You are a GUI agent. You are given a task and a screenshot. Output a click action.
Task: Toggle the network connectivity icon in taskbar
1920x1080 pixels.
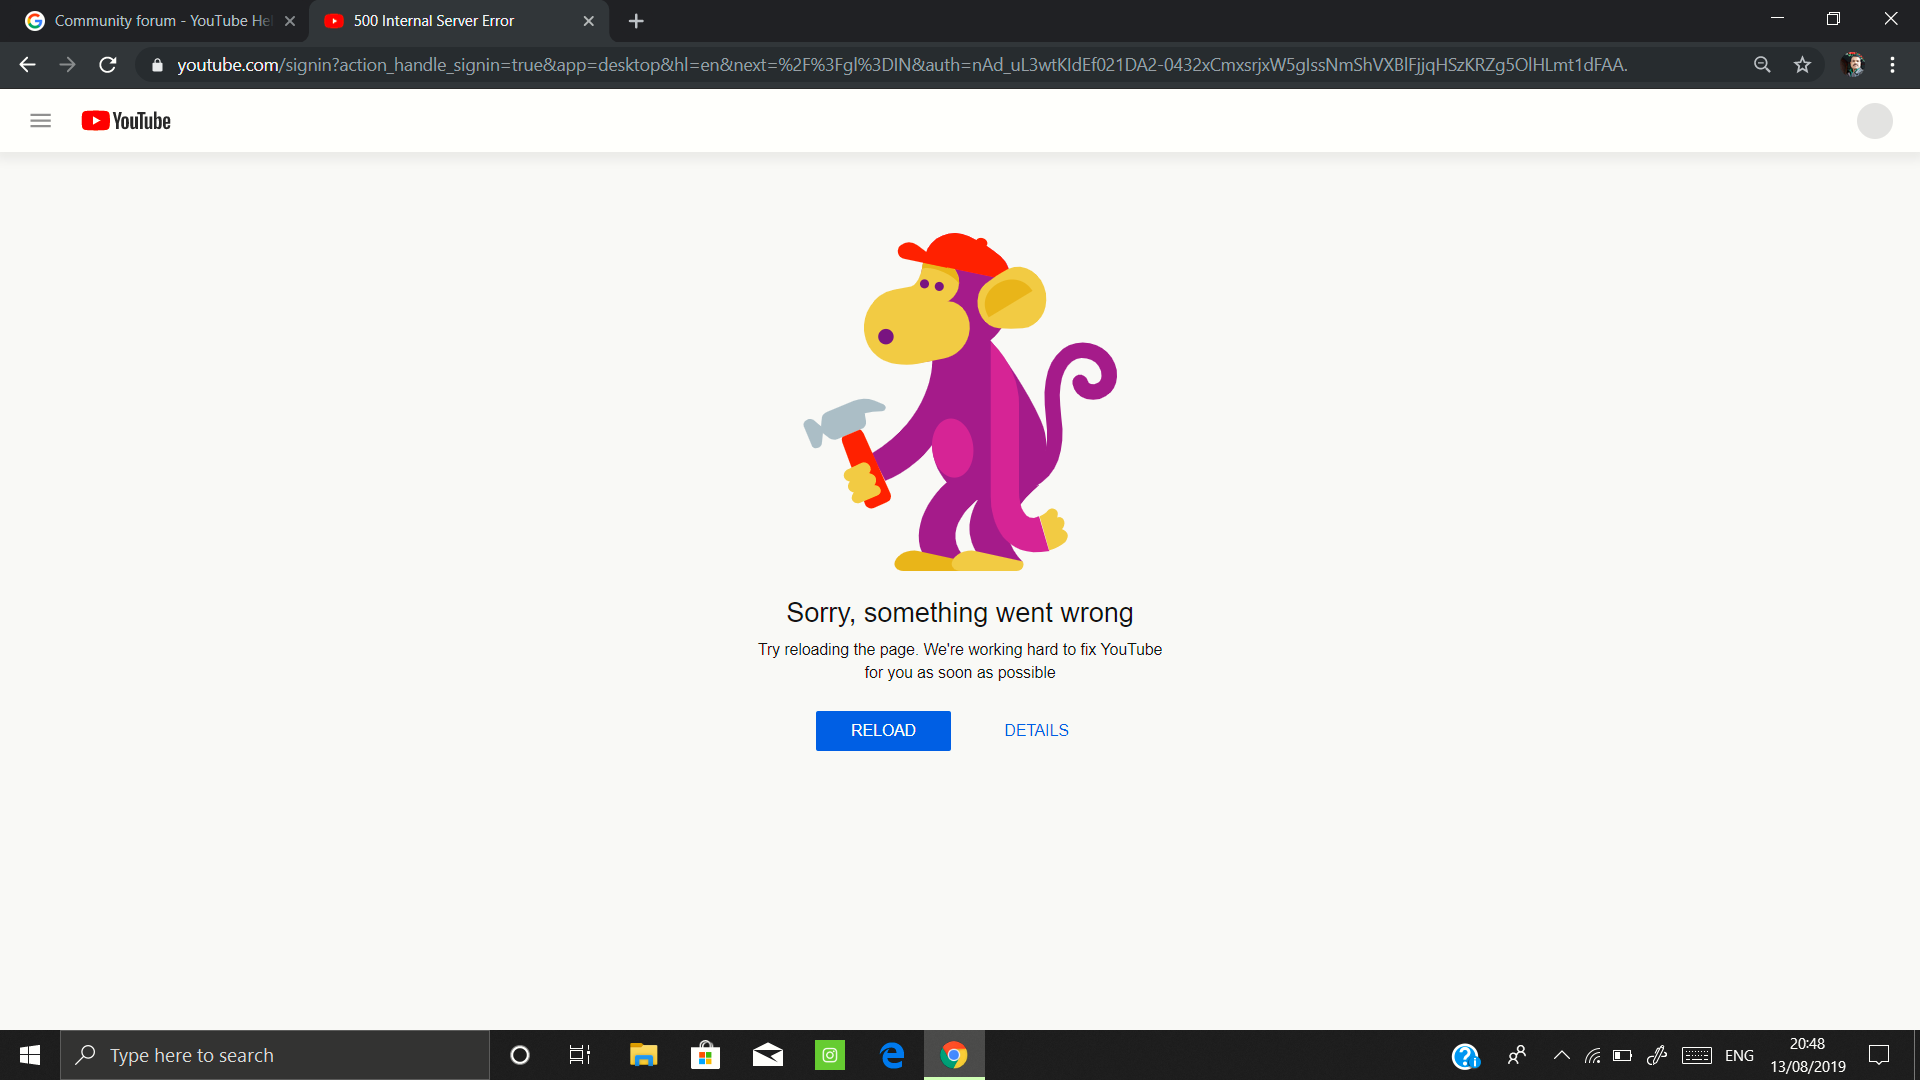[1594, 1055]
